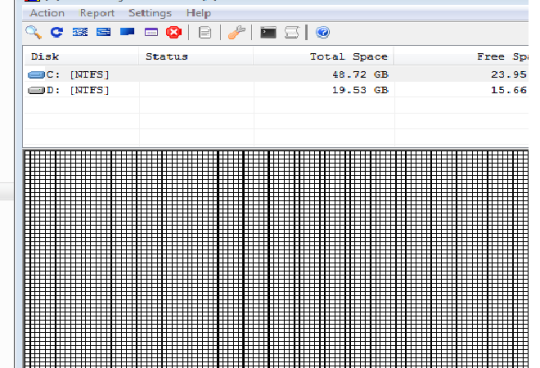The image size is (540, 368).
Task: Stop the job with red X icon
Action: point(174,32)
